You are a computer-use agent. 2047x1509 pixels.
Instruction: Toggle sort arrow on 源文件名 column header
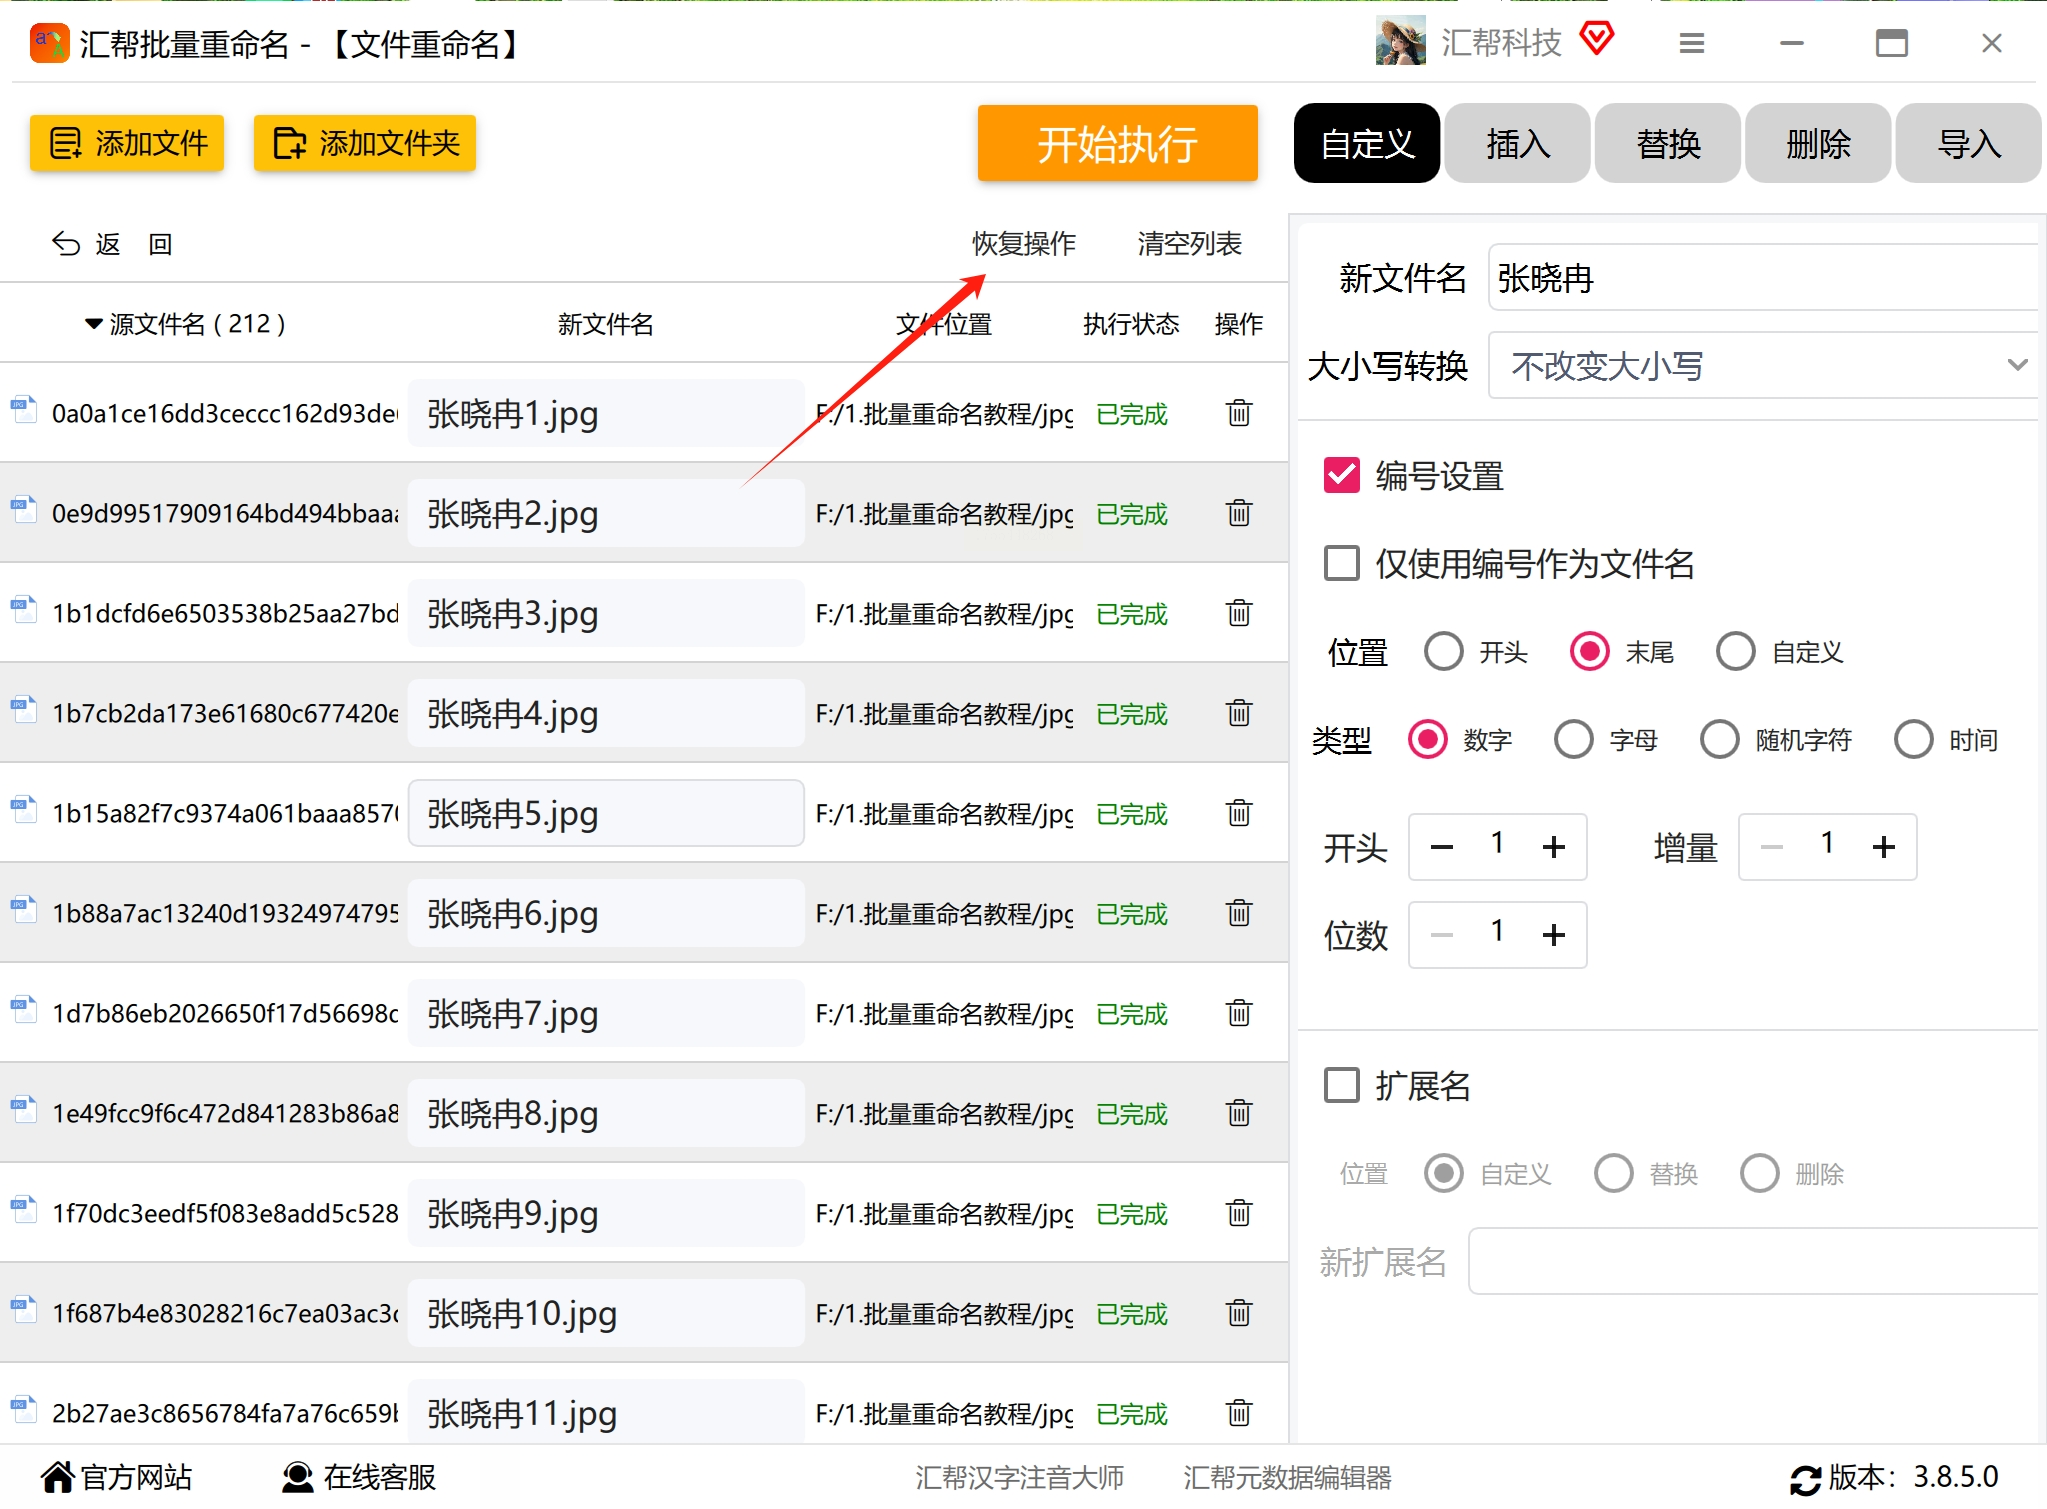point(94,324)
